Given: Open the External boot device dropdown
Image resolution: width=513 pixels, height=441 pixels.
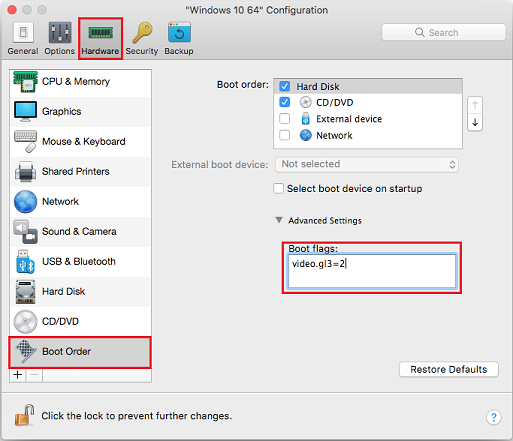Looking at the screenshot, I should coord(367,165).
